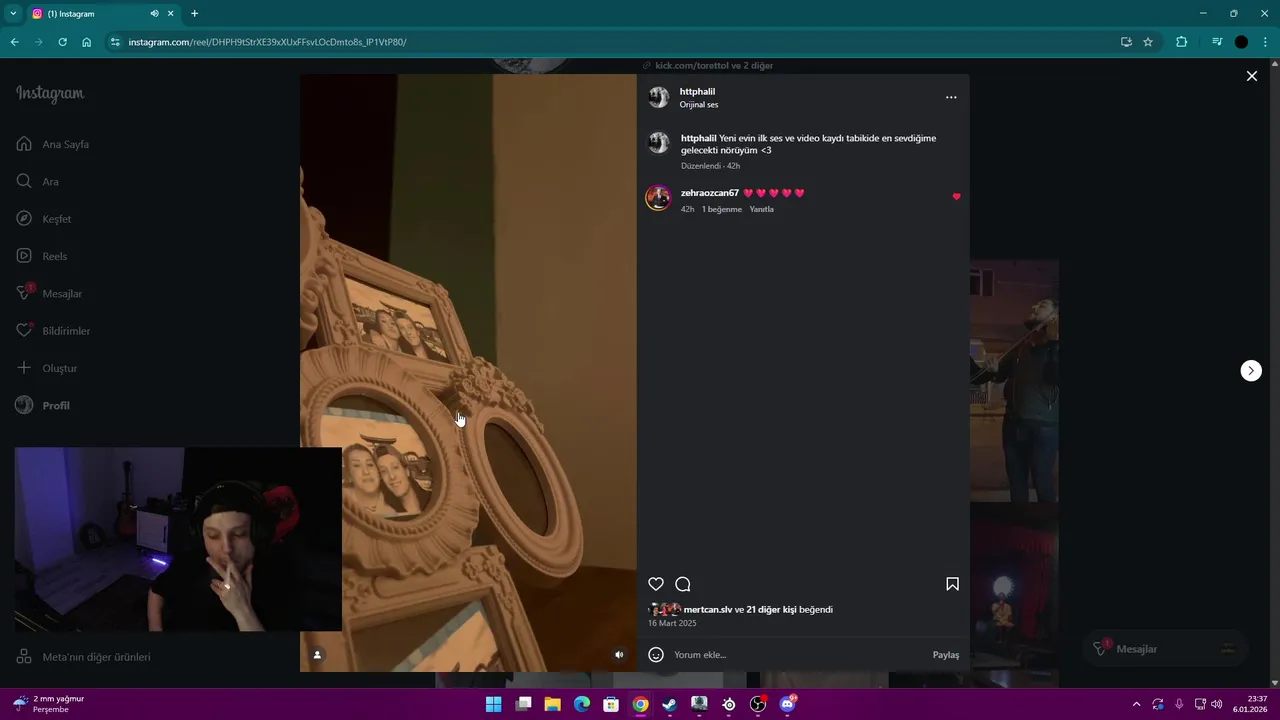Click the Instagram logo
The image size is (1280, 720).
tap(50, 94)
